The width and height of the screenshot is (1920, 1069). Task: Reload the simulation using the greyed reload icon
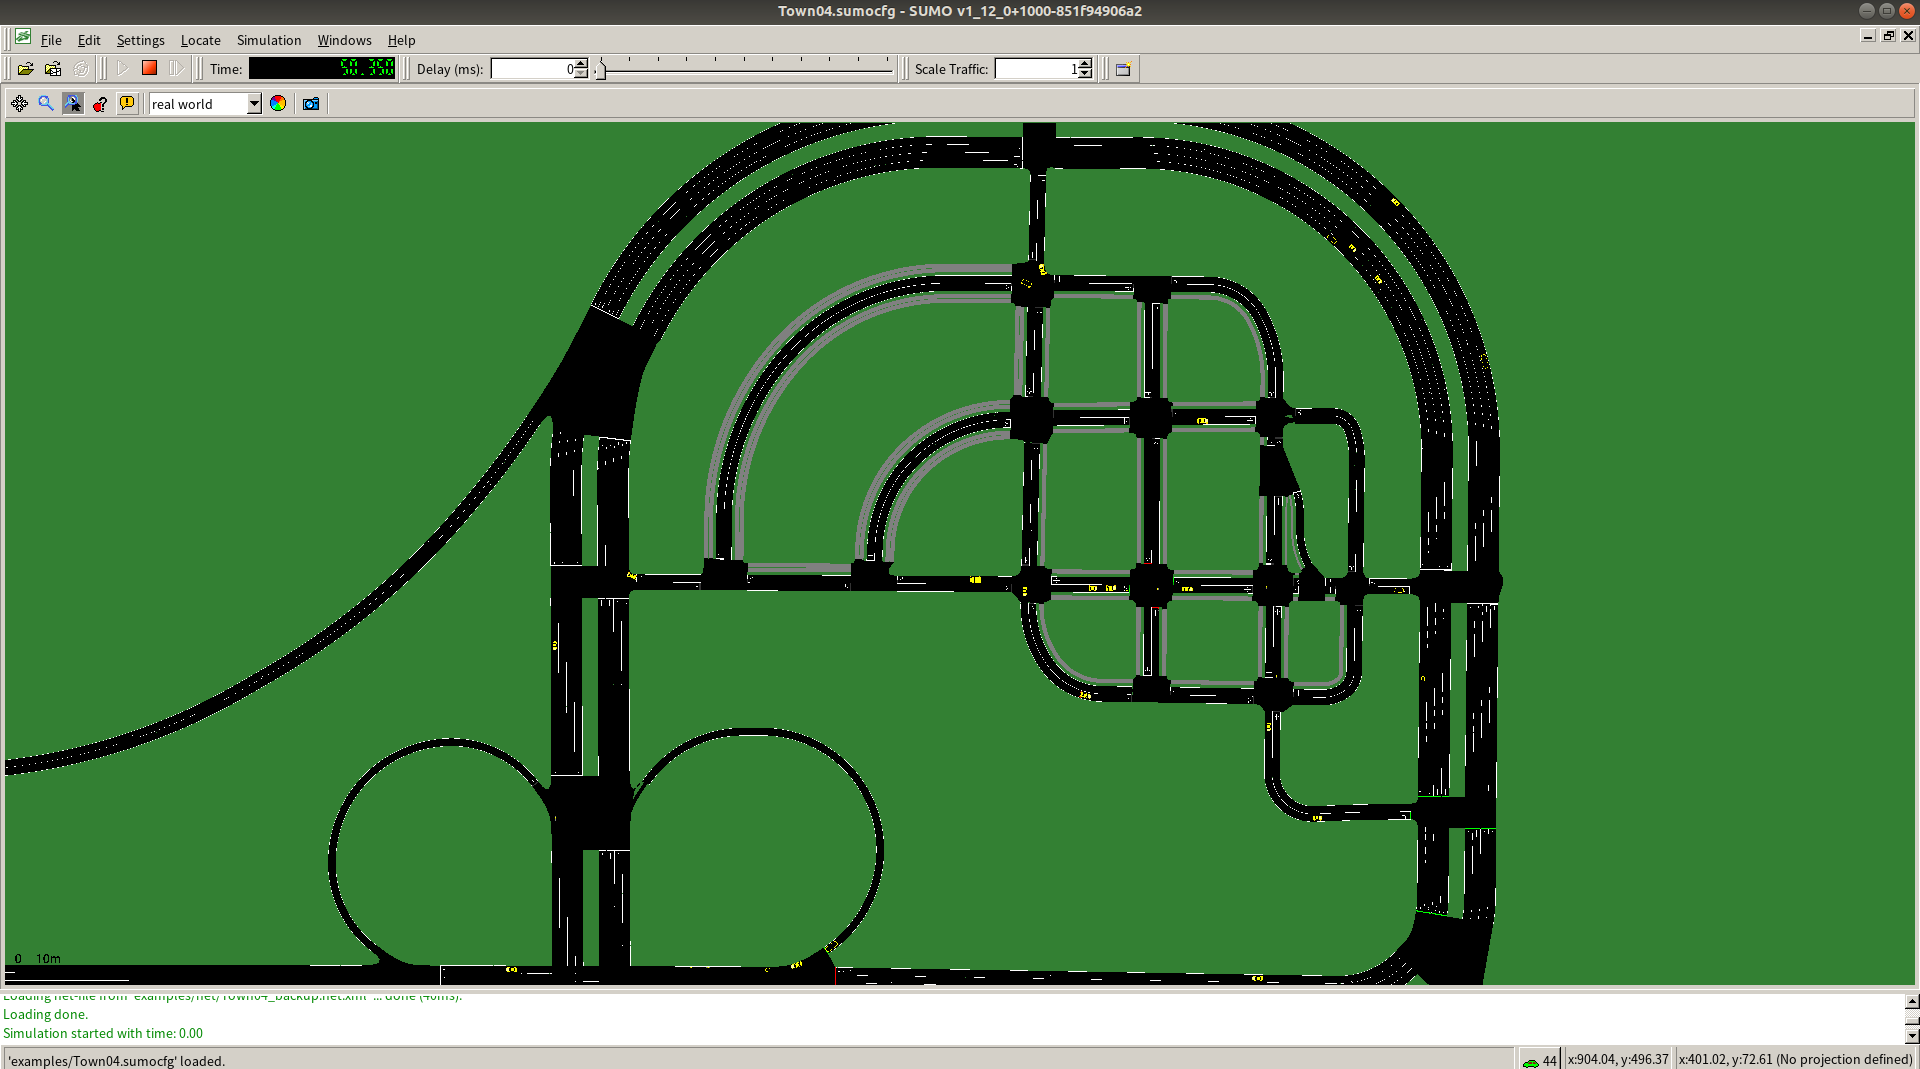coord(81,69)
